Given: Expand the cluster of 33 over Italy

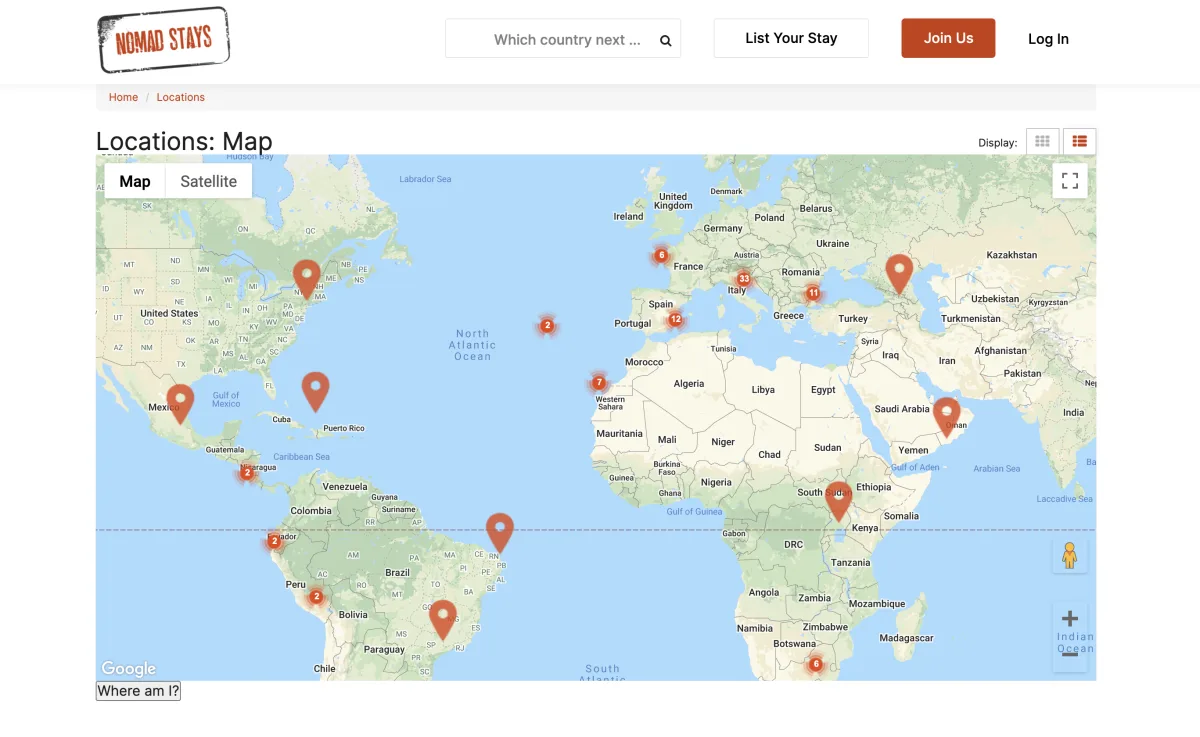Looking at the screenshot, I should pyautogui.click(x=743, y=279).
